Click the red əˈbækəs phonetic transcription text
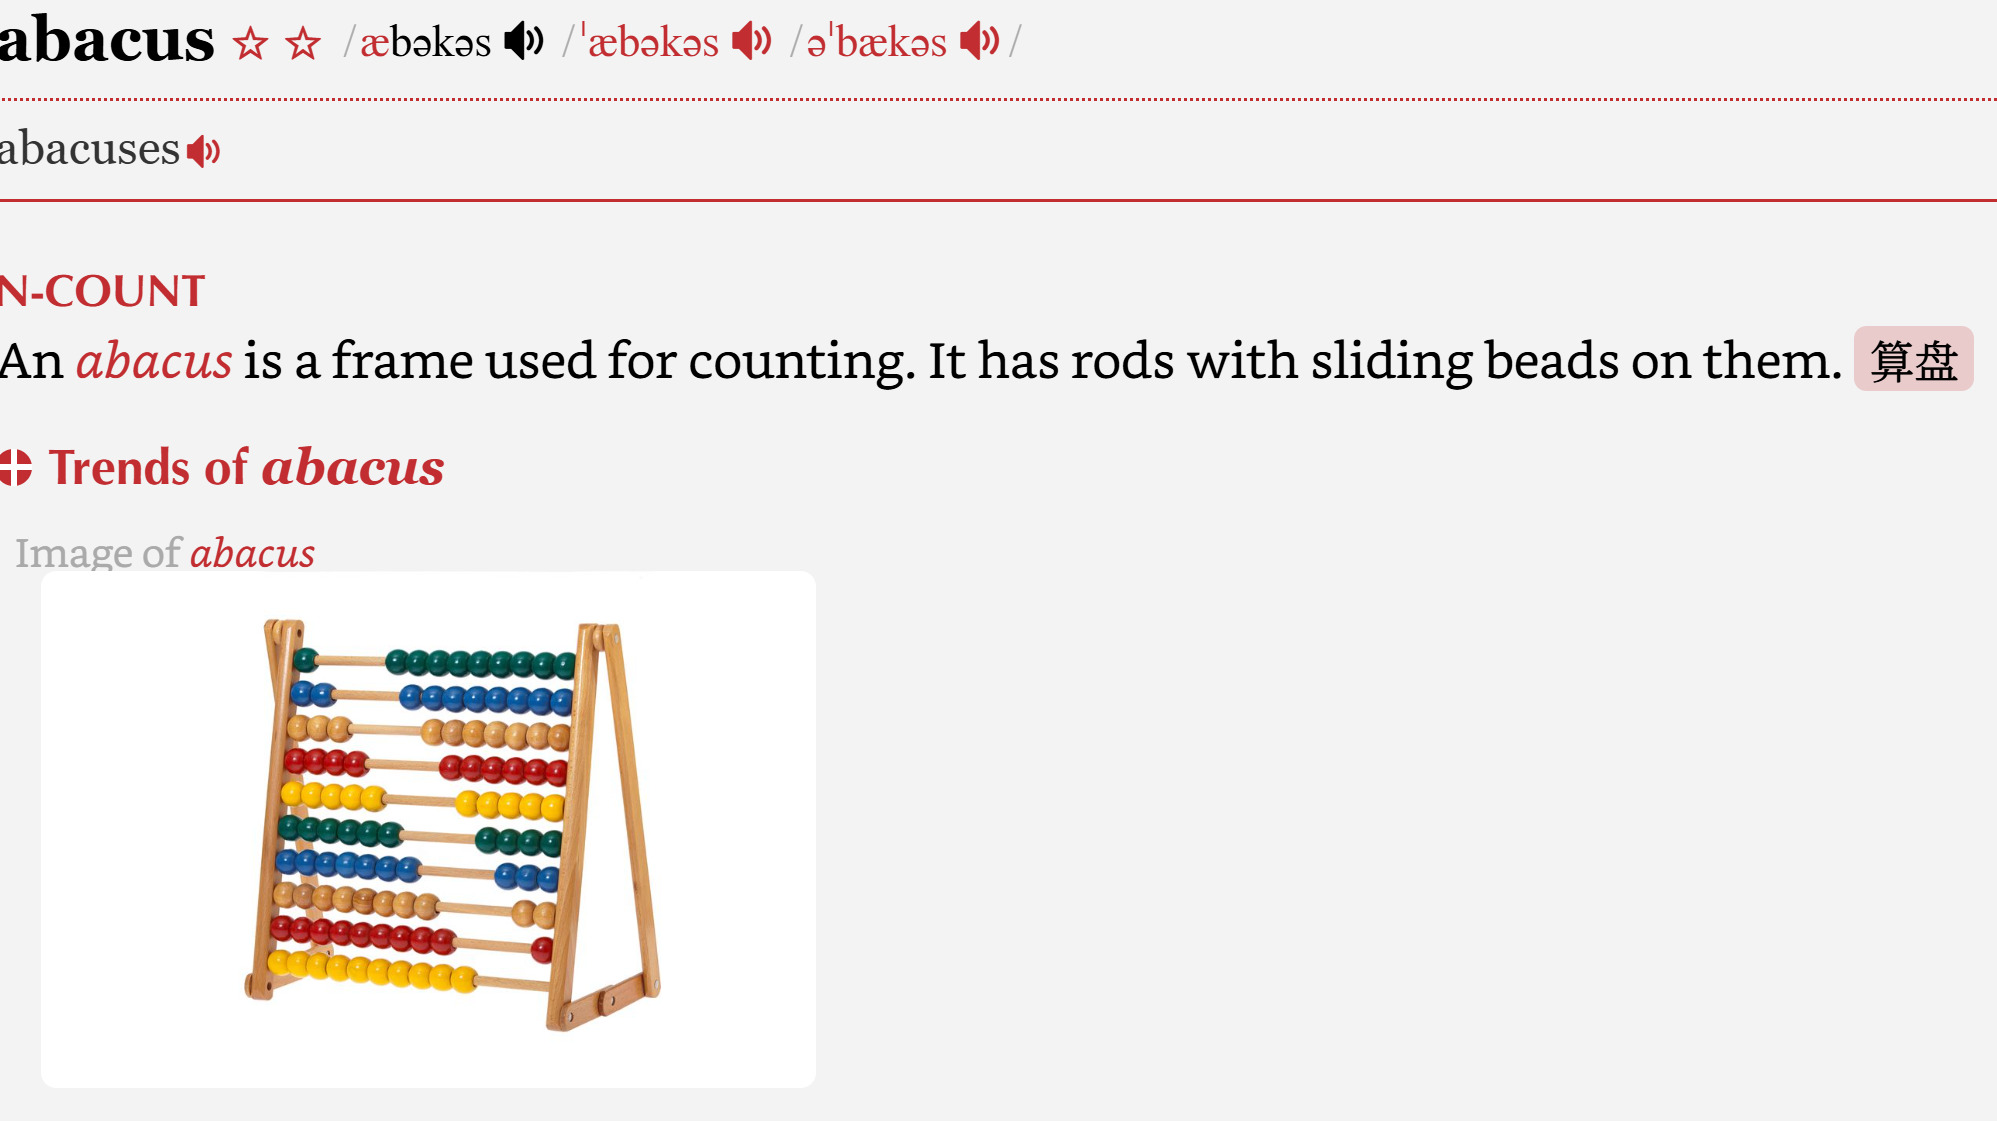 click(877, 43)
